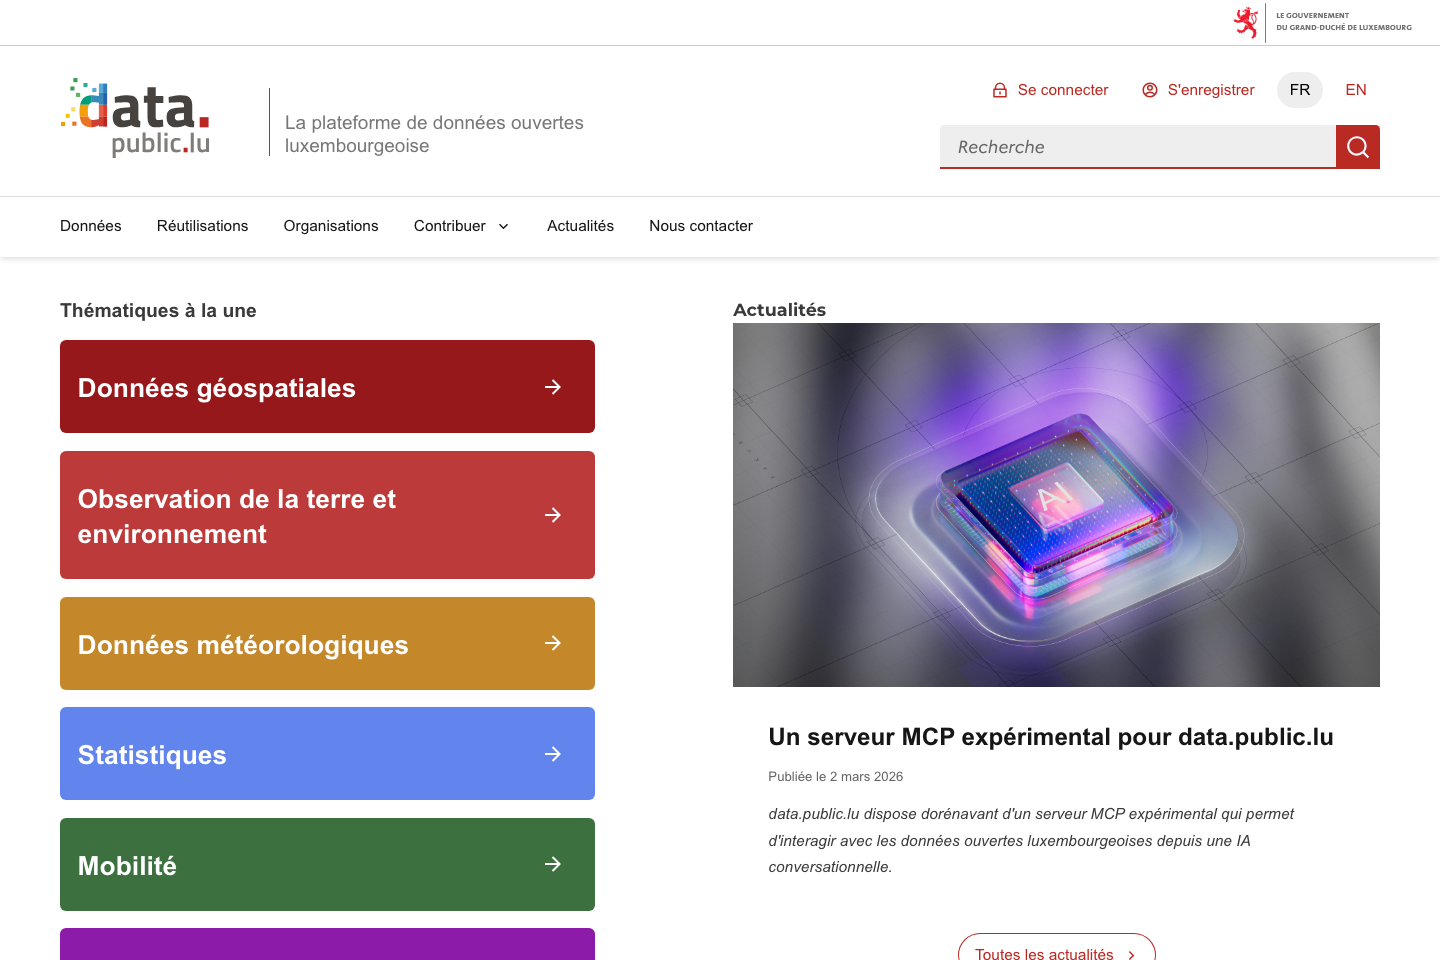Open the Actualités section
The width and height of the screenshot is (1440, 960).
[580, 226]
